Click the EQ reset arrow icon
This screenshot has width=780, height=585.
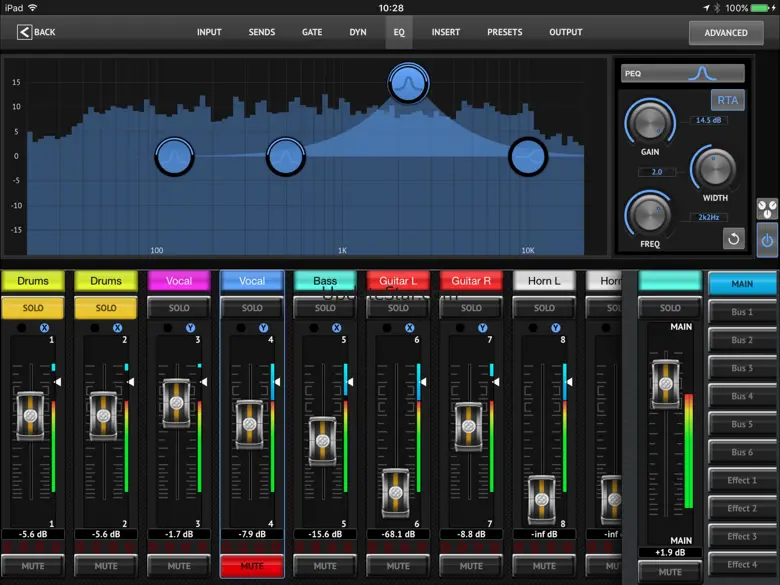coord(733,239)
